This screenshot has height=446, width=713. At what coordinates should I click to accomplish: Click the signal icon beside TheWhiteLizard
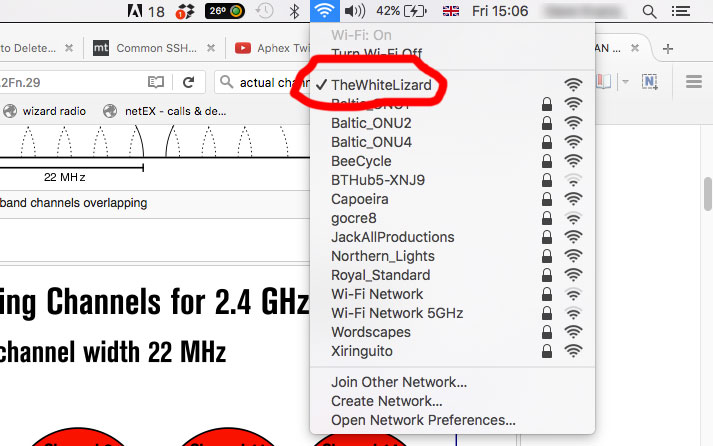coord(573,85)
